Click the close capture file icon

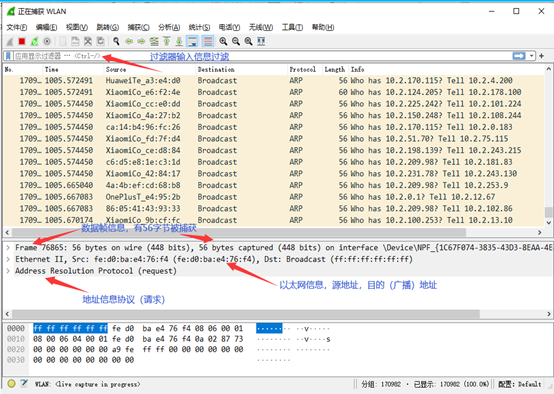88,42
